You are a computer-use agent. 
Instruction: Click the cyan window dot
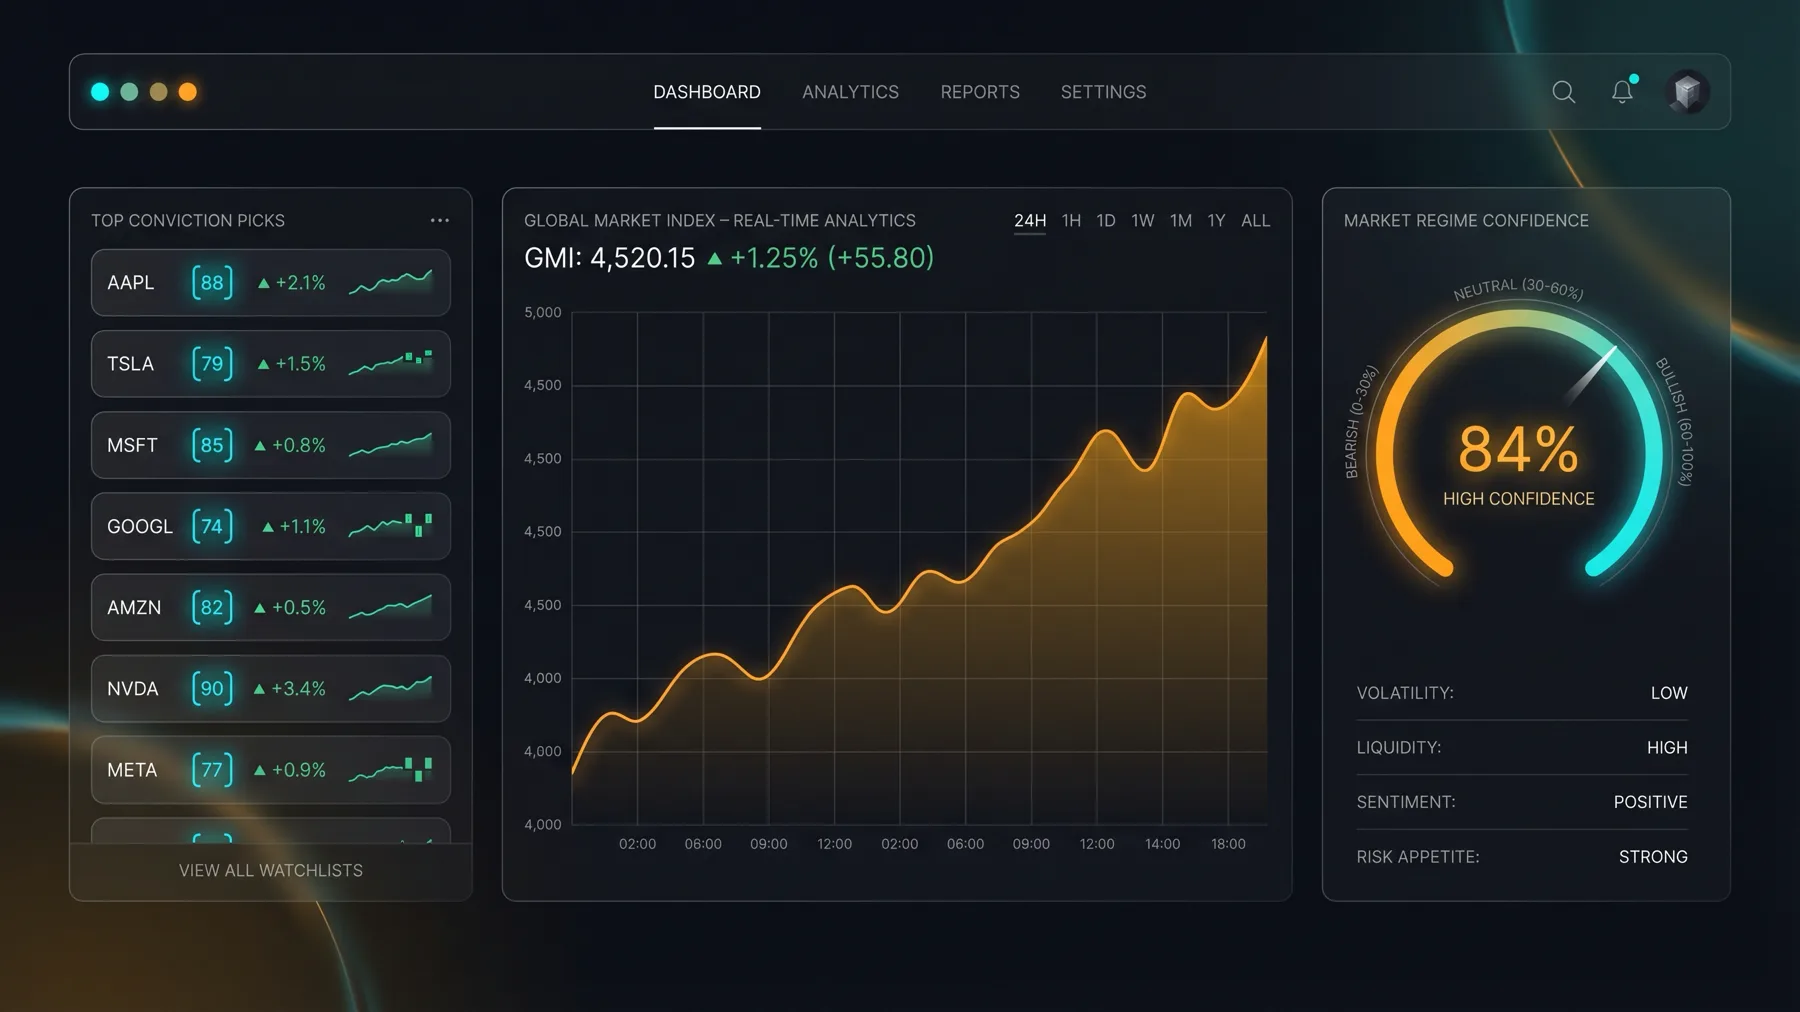(100, 92)
